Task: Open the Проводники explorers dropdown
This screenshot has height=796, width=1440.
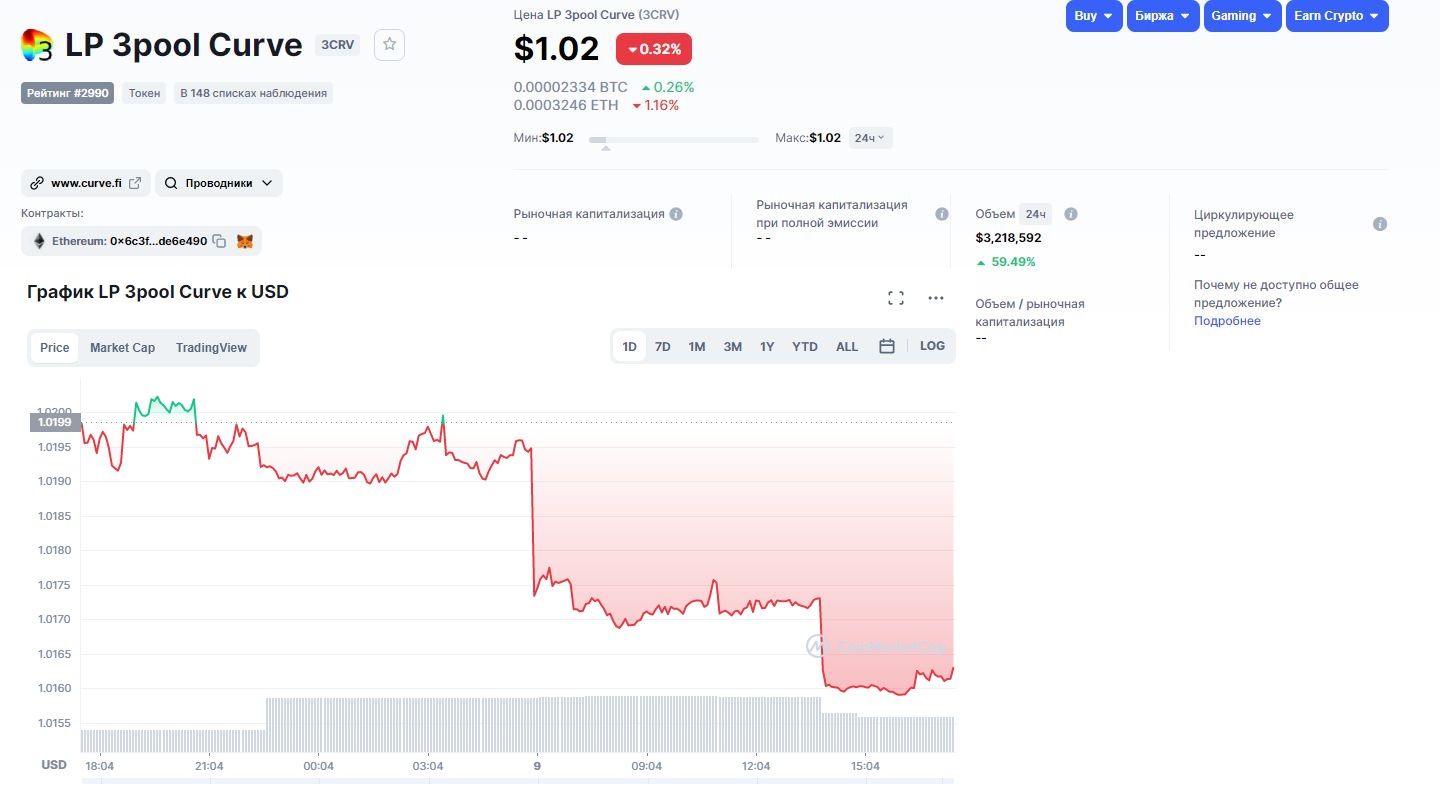Action: tap(219, 183)
